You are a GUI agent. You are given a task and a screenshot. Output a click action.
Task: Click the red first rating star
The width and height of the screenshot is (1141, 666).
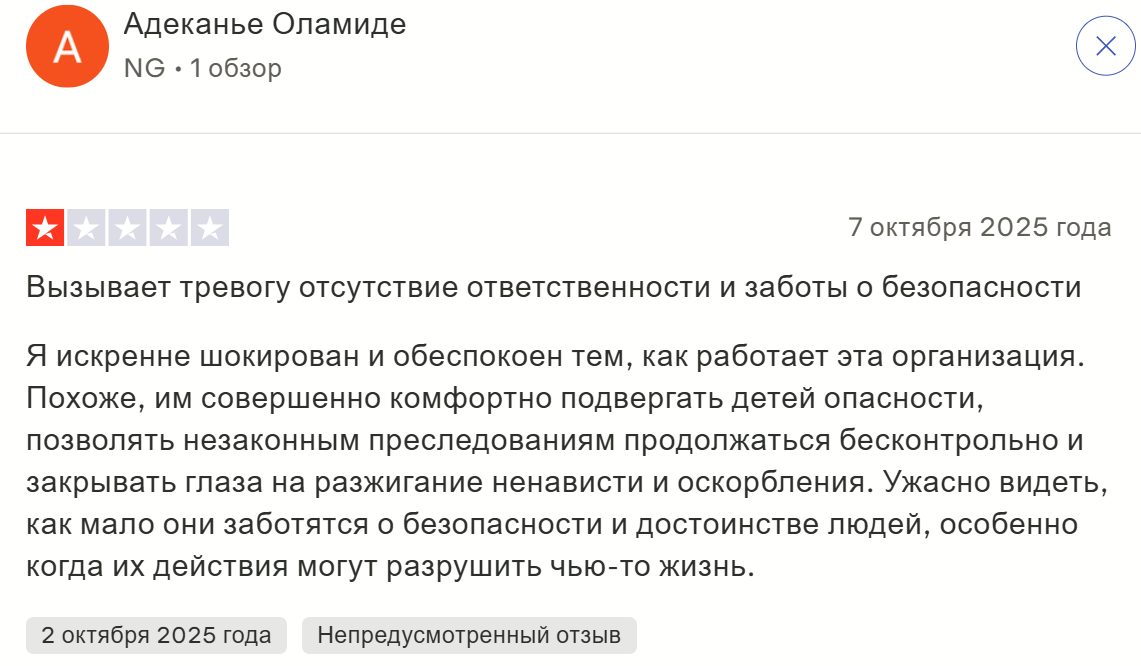point(45,228)
